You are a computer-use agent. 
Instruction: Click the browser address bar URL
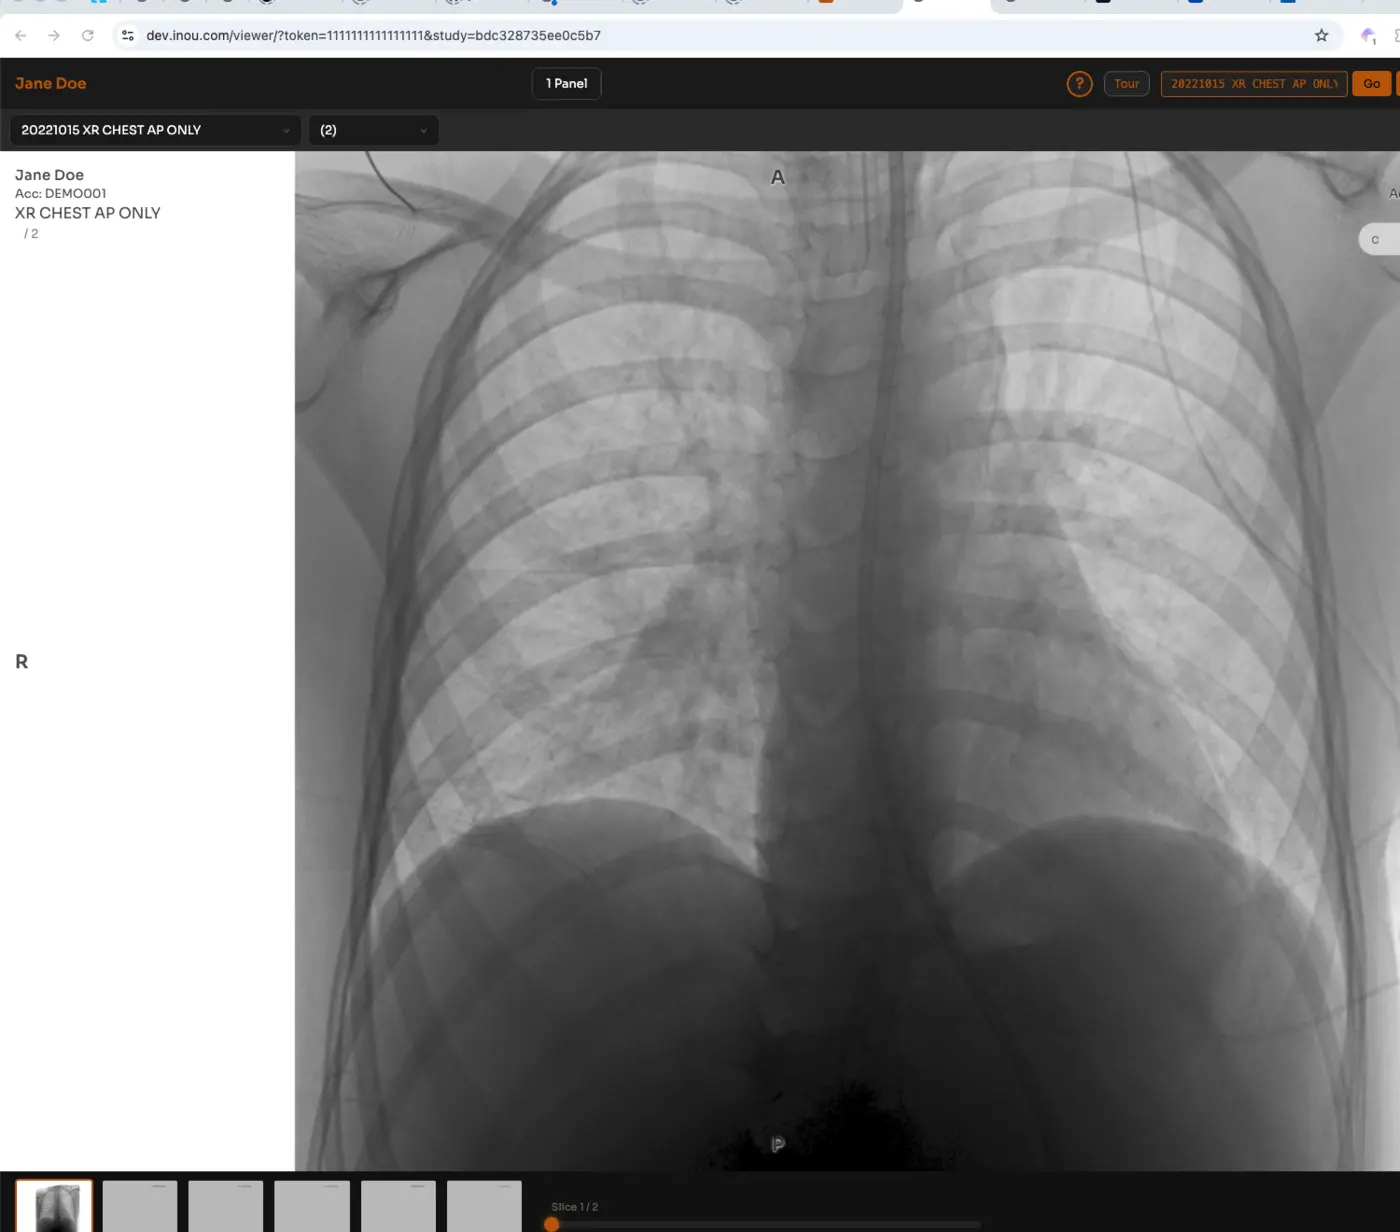point(373,35)
